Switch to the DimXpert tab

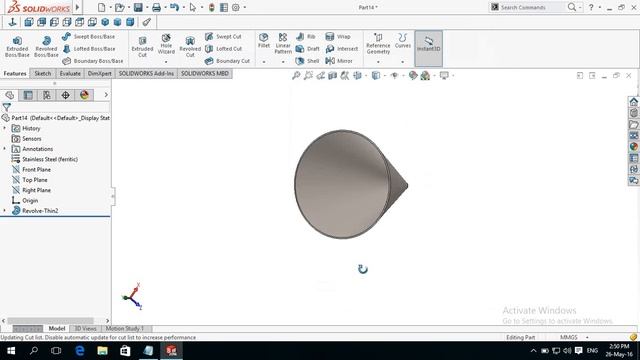[100, 73]
